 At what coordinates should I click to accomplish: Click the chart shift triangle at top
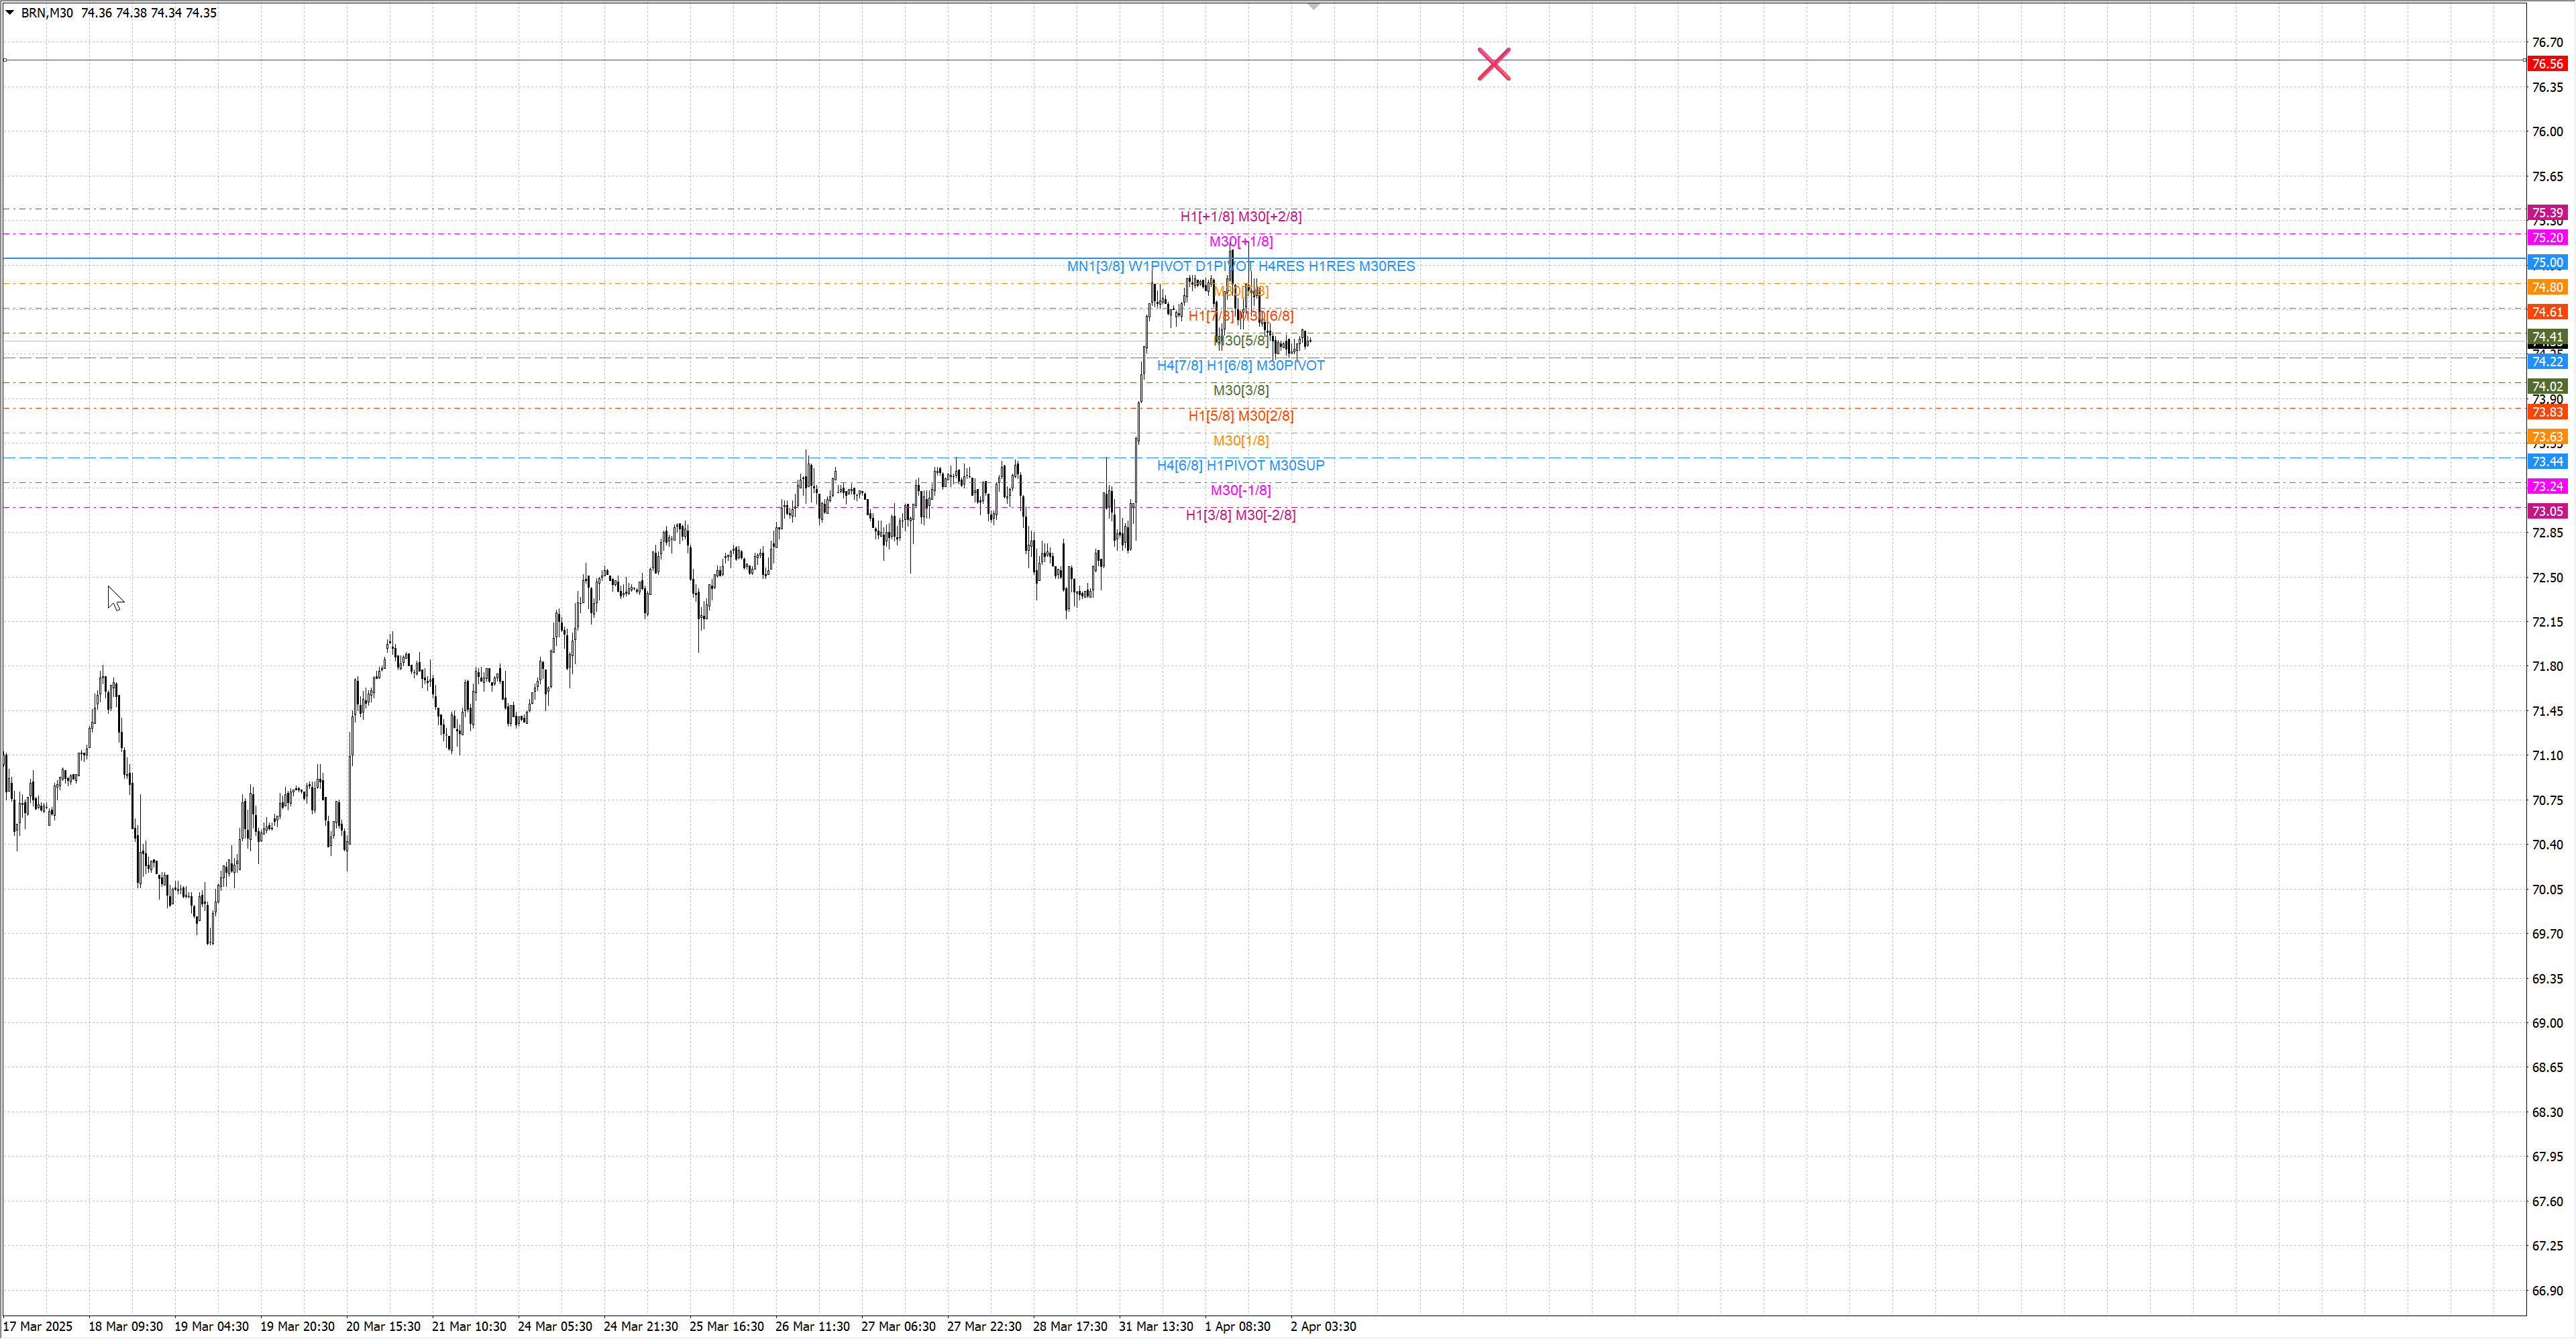tap(1314, 7)
